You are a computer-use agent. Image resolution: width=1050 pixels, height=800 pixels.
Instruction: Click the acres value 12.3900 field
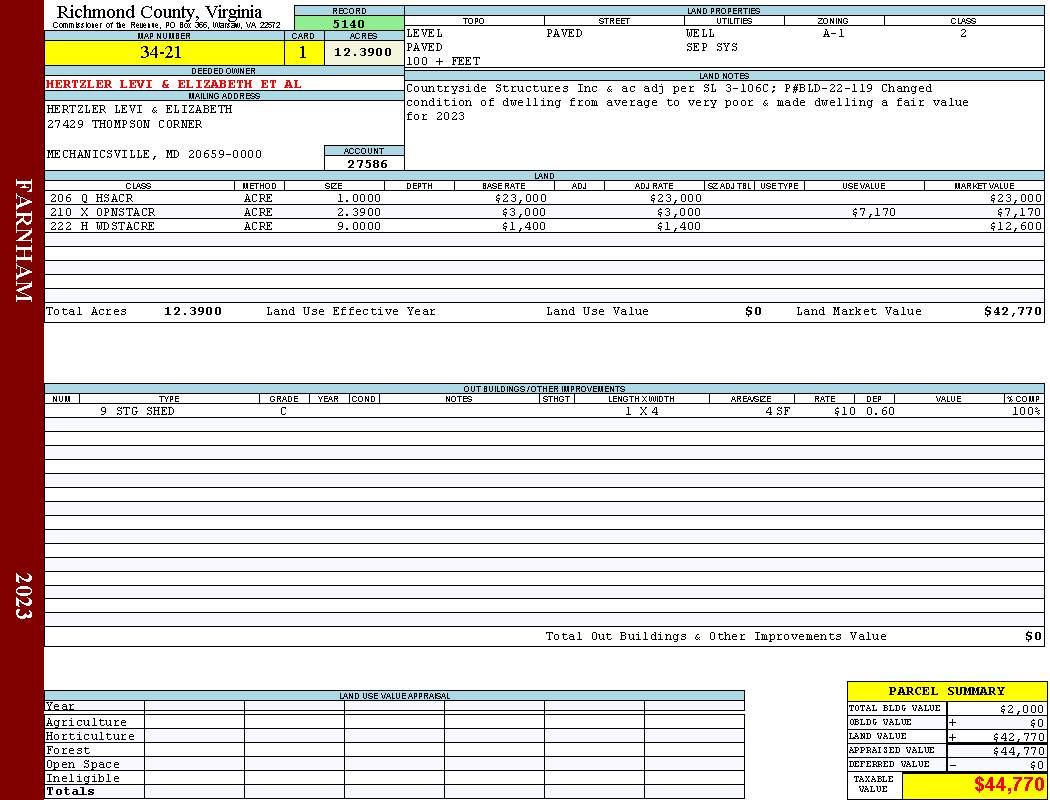pos(364,52)
